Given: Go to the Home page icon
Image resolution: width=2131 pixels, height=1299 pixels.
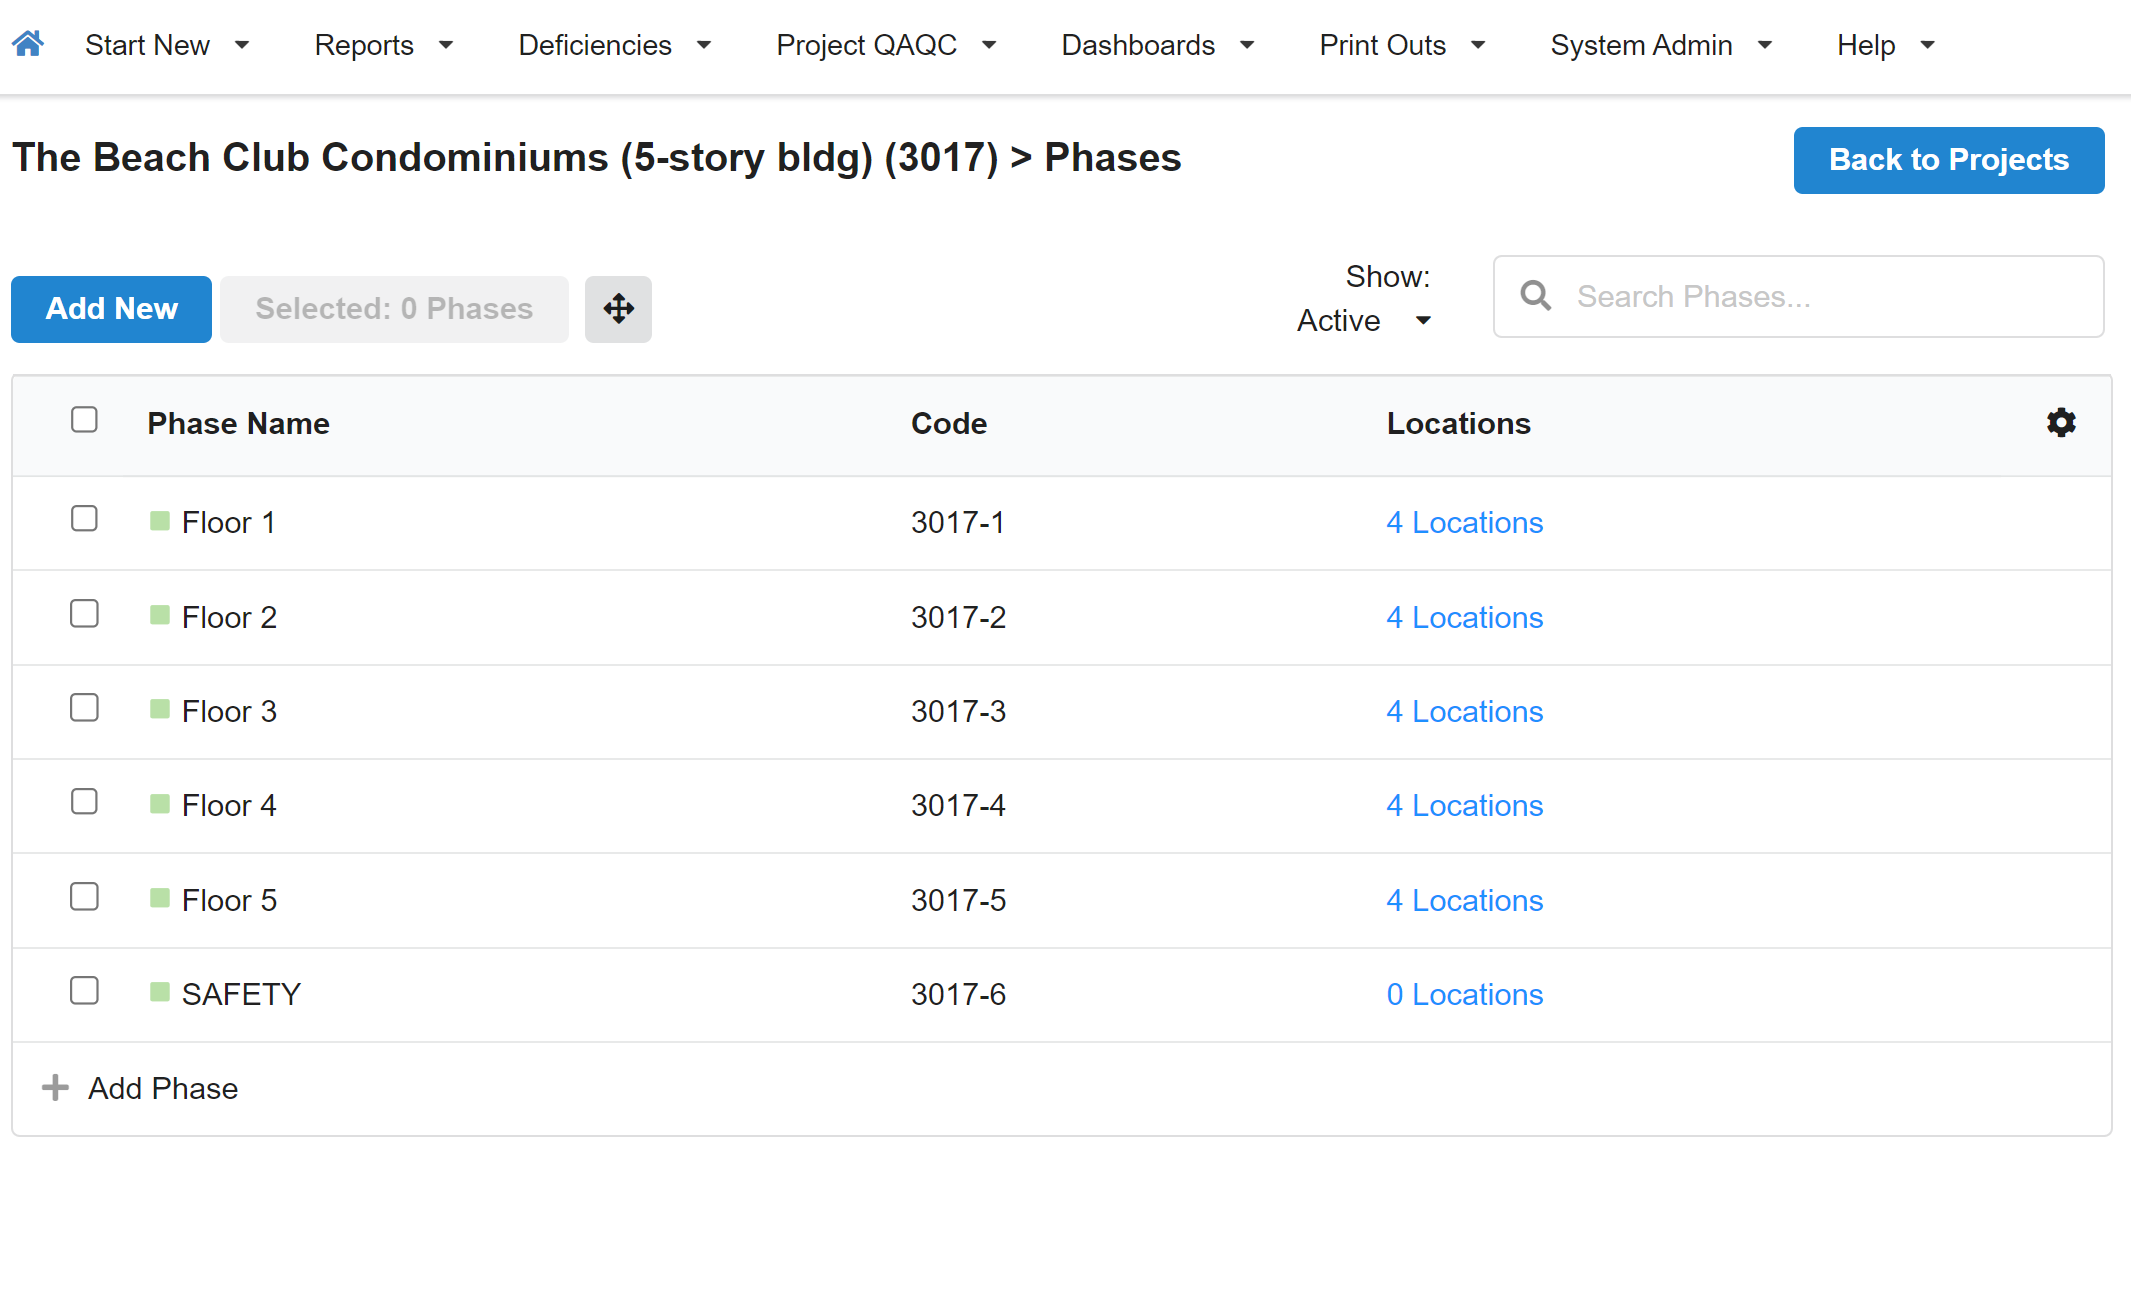Looking at the screenshot, I should click(28, 43).
